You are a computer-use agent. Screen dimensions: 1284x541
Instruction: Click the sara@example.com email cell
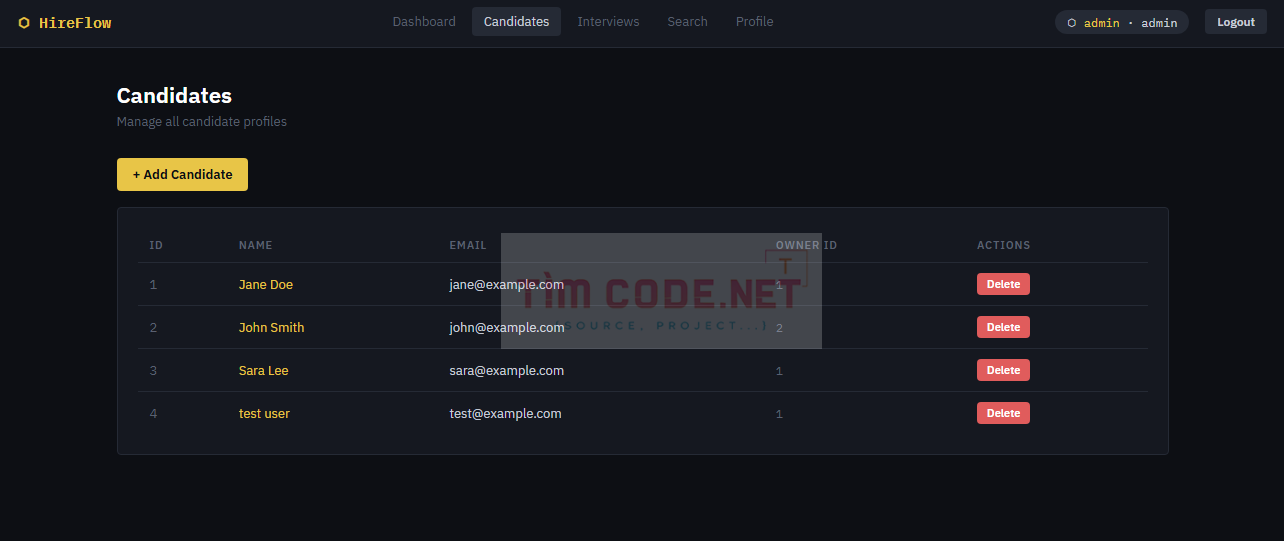pos(506,371)
